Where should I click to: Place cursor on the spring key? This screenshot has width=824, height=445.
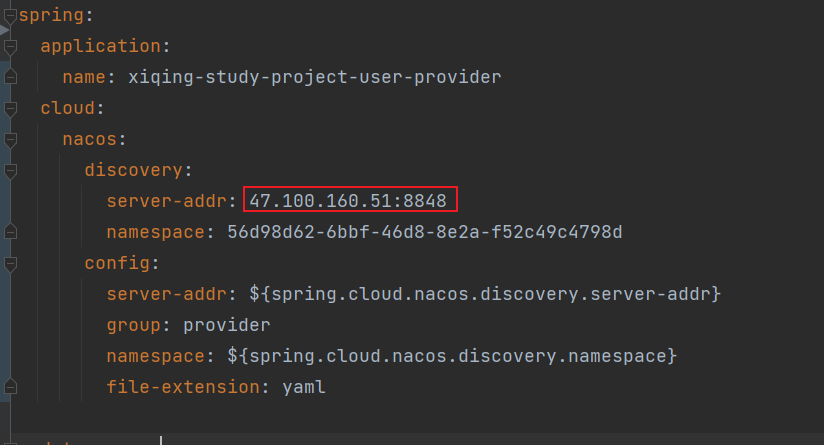(52, 16)
